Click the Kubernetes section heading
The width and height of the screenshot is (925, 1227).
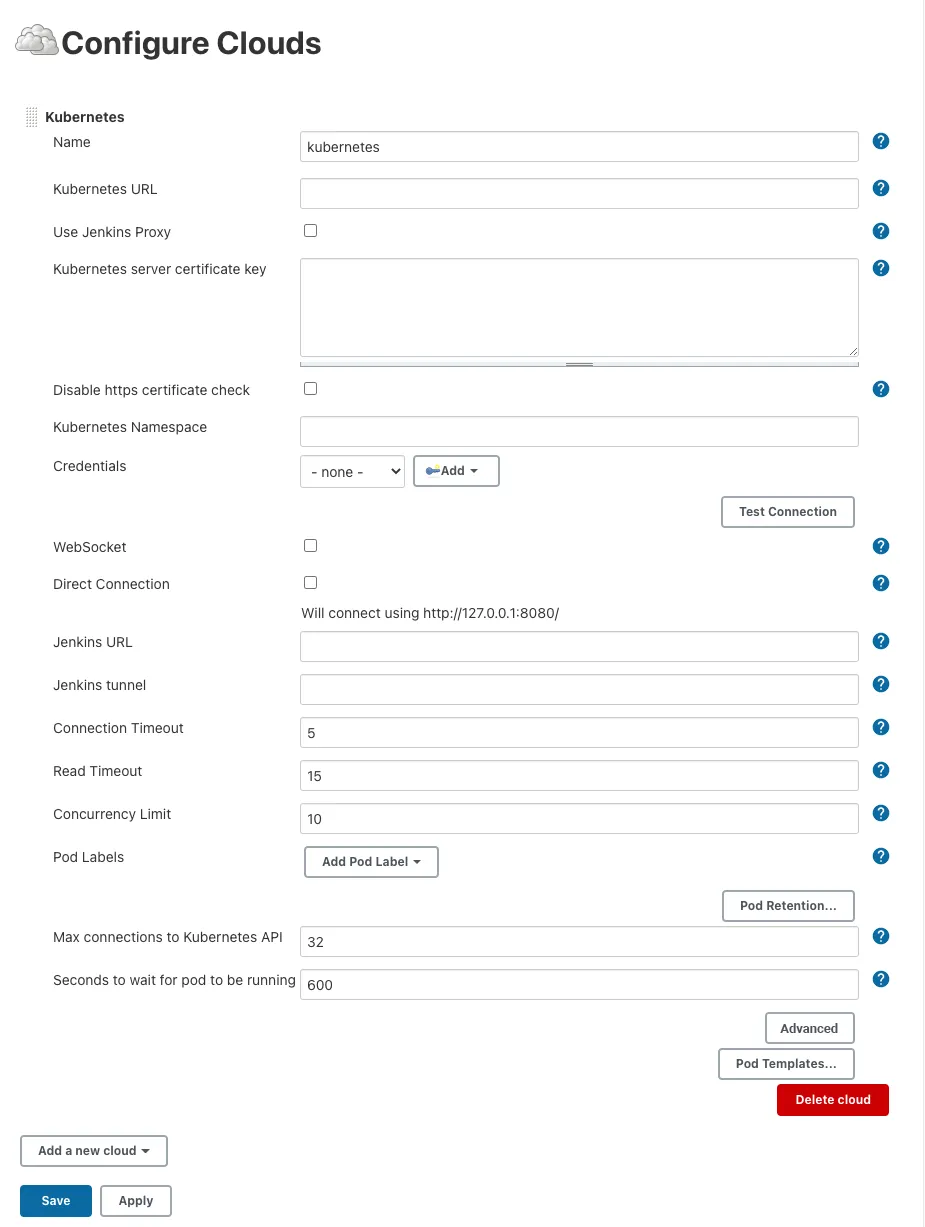(x=85, y=117)
